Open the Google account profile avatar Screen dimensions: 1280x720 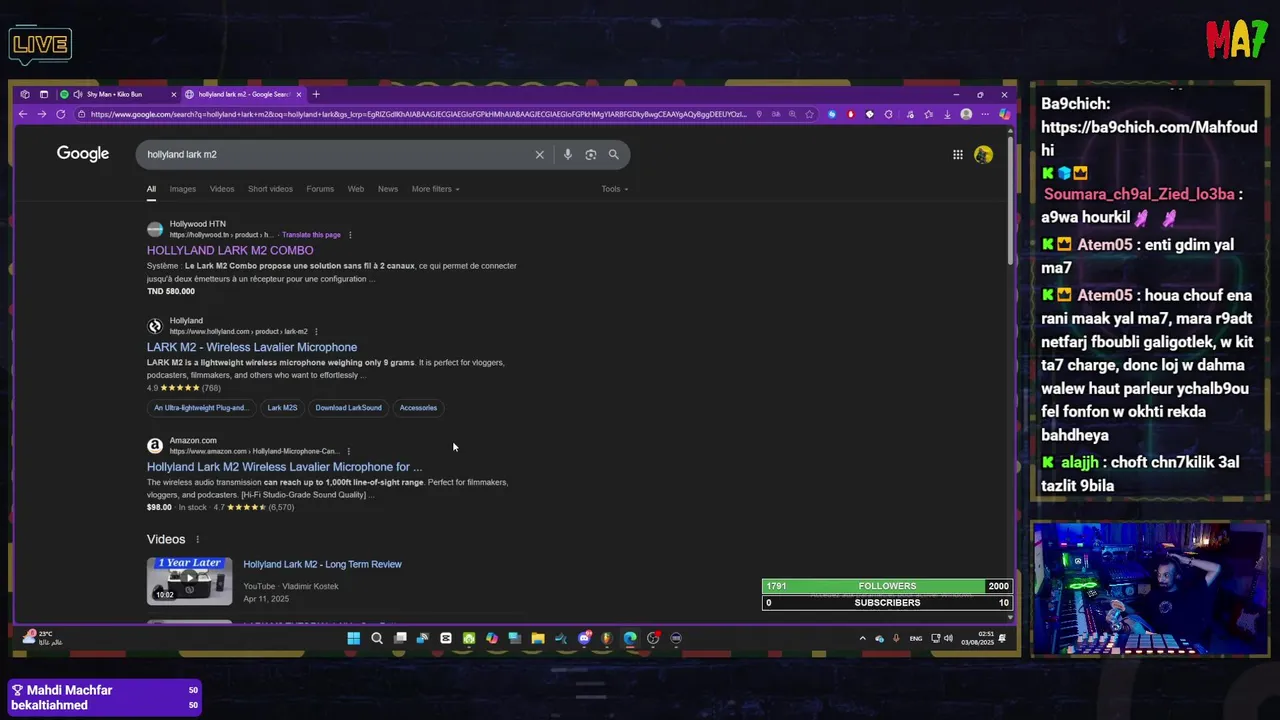[983, 154]
